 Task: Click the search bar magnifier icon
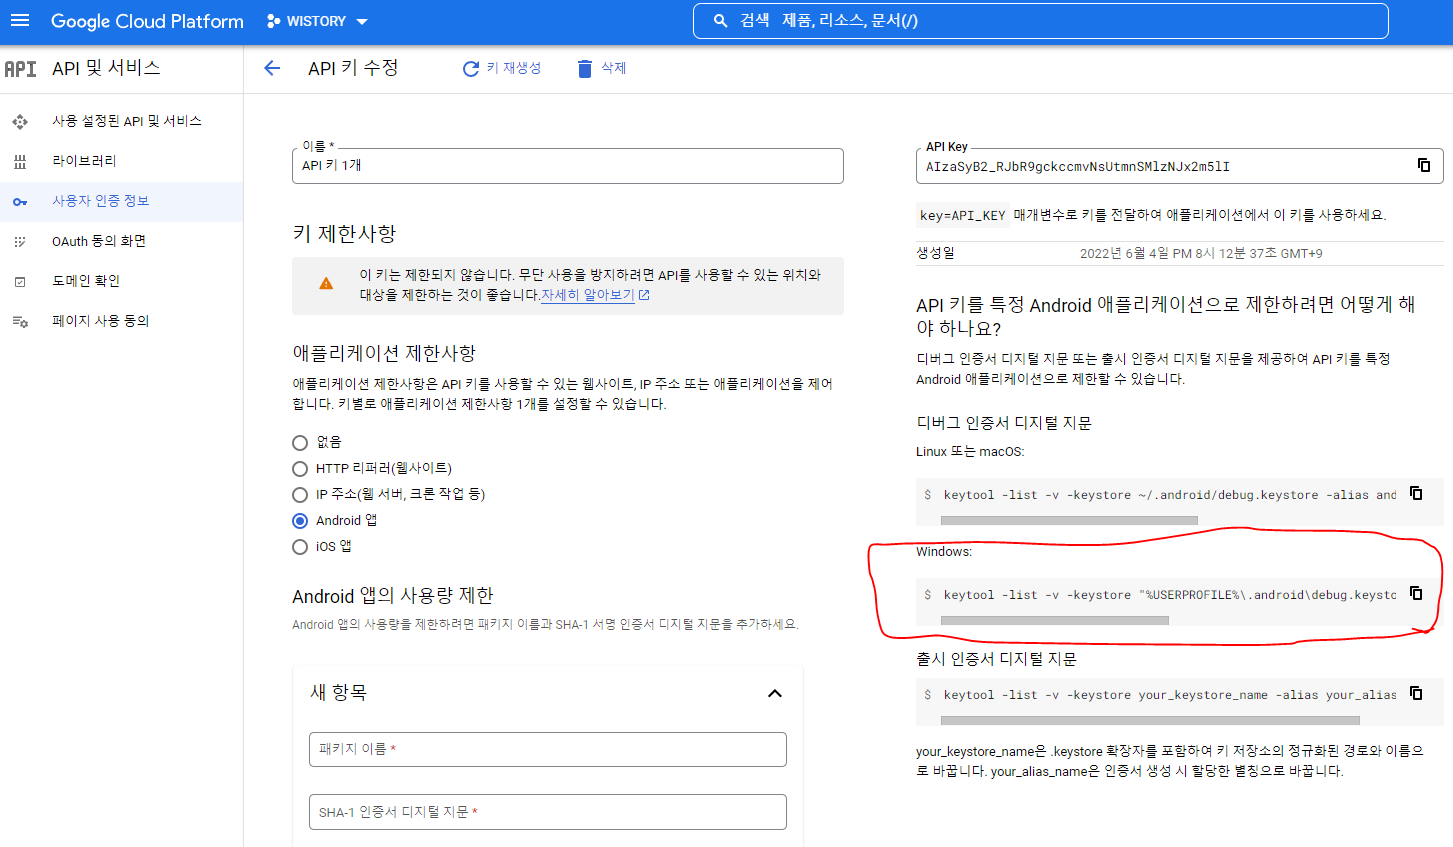point(720,21)
